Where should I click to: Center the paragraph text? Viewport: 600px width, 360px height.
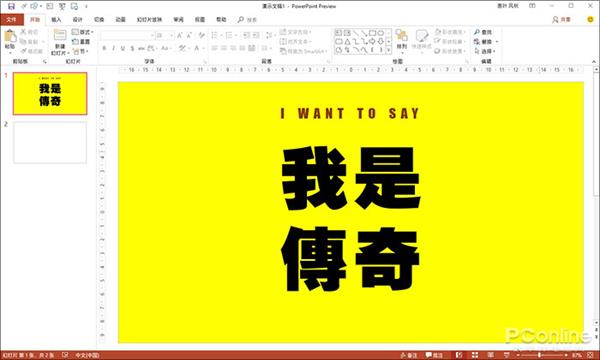click(224, 48)
